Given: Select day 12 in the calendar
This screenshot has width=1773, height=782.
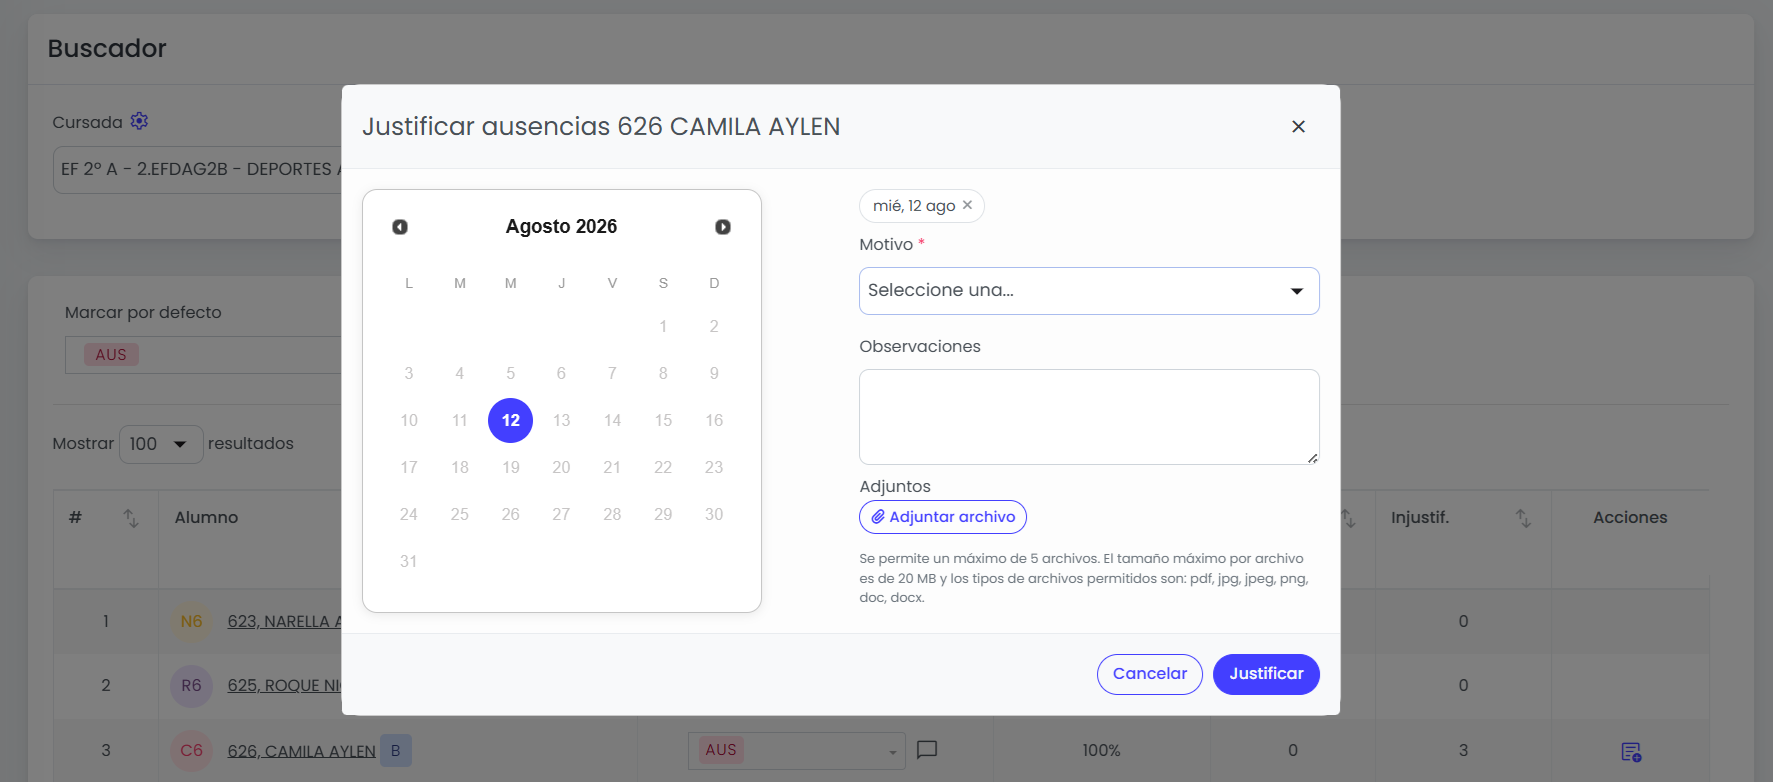Looking at the screenshot, I should point(510,420).
